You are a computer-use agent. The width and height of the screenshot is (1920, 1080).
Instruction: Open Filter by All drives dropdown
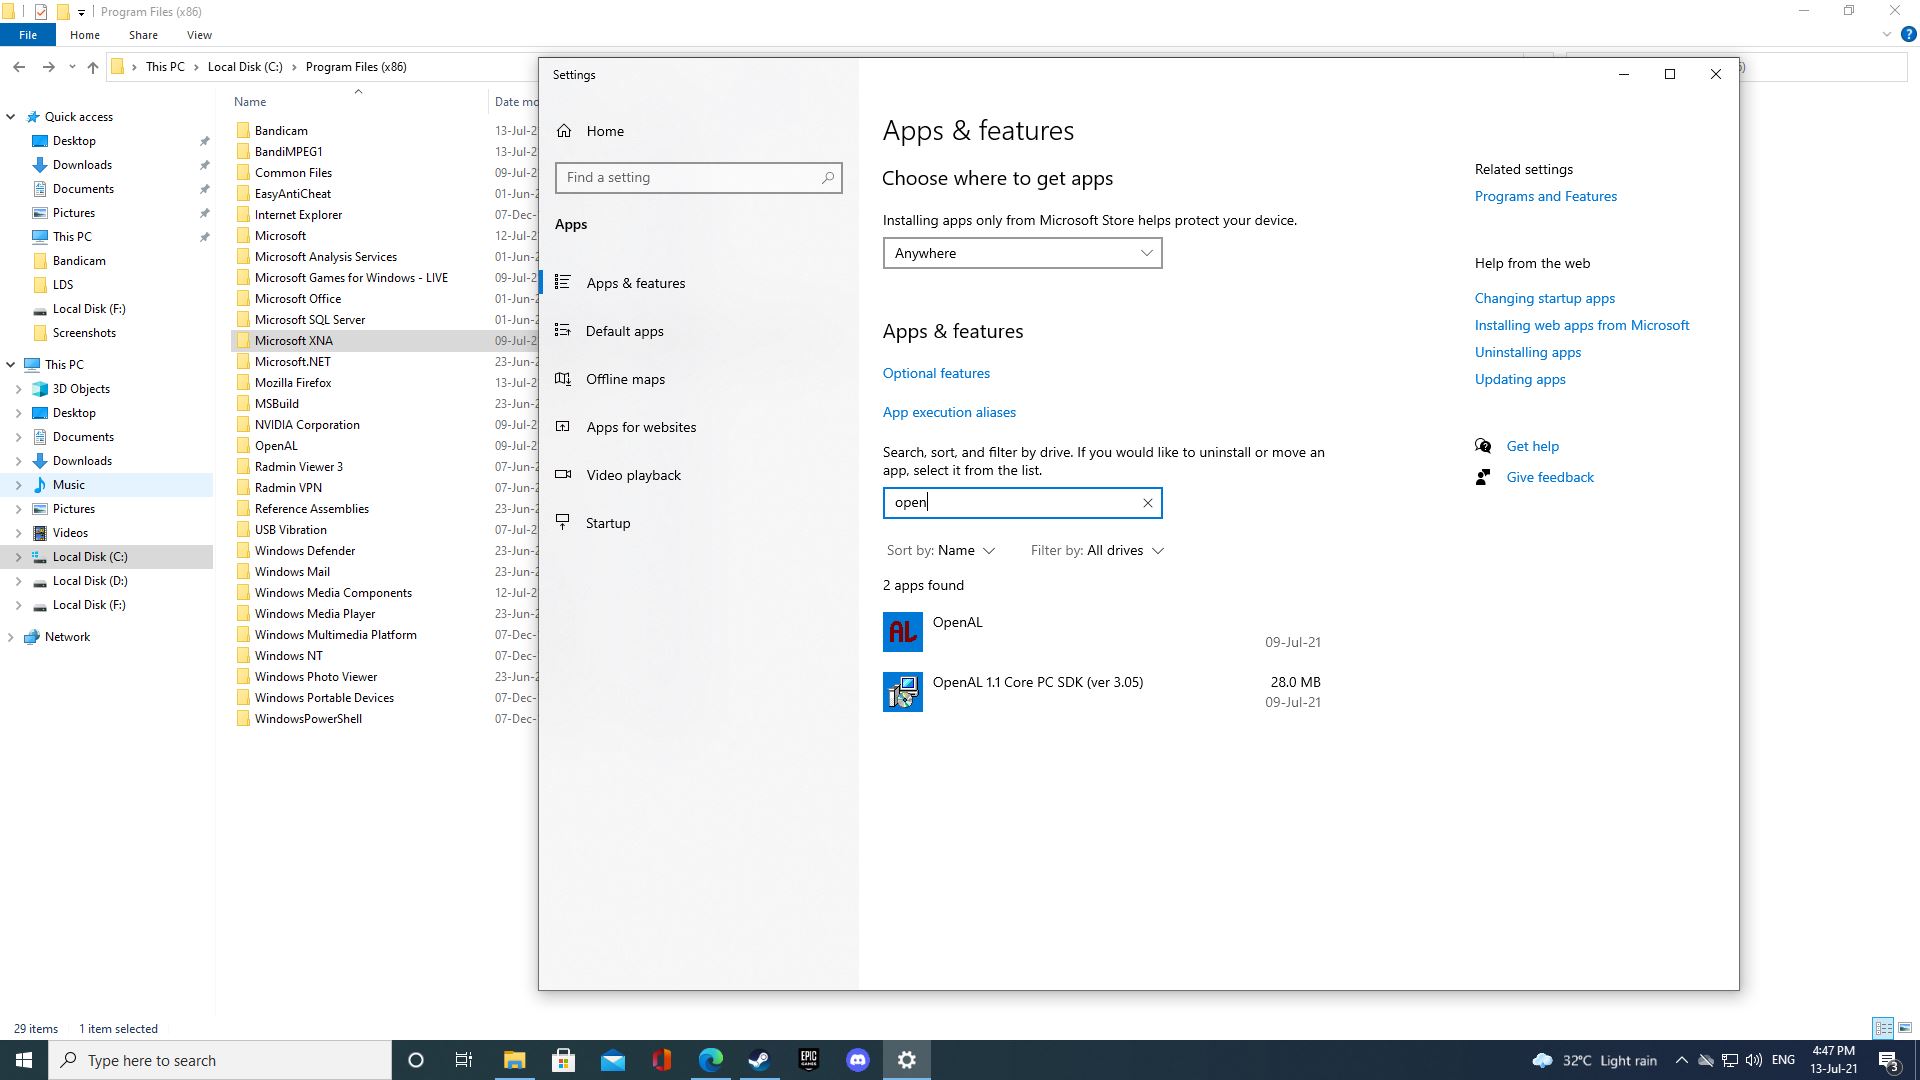point(1097,551)
